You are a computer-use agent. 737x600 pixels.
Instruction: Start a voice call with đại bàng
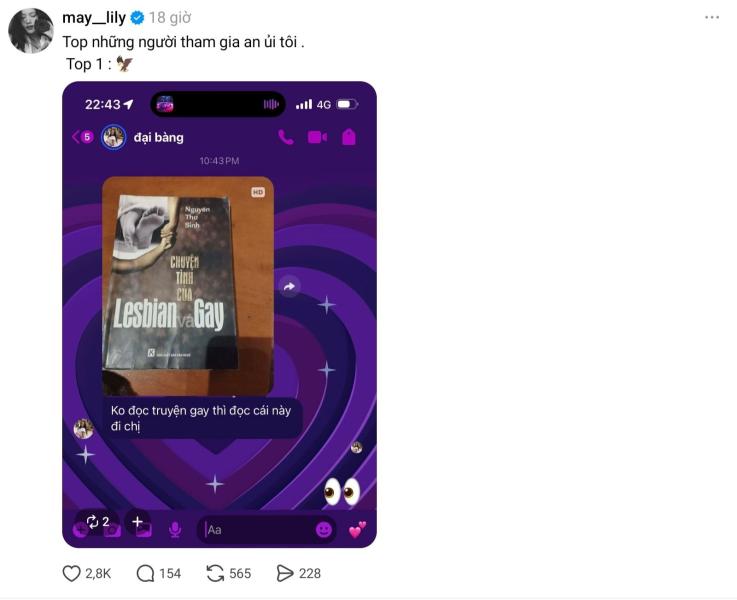pyautogui.click(x=286, y=137)
